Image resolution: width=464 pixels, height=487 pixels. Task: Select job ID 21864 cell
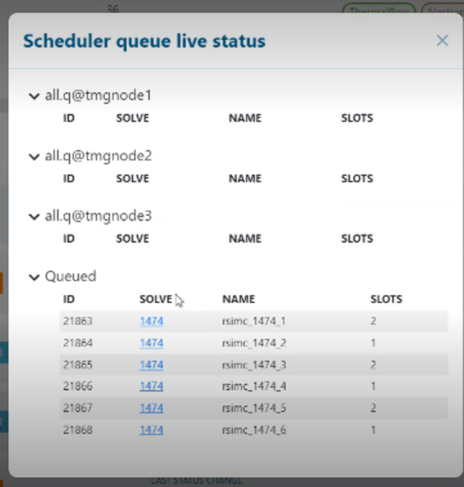[x=78, y=343]
